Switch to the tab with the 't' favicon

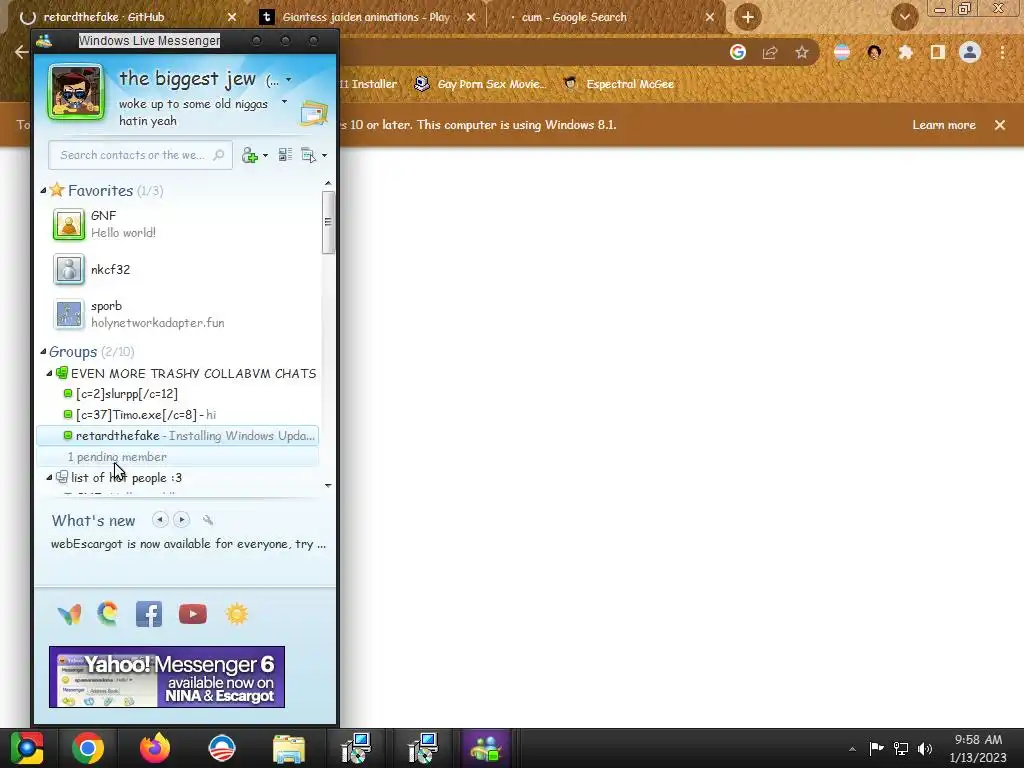[x=367, y=18]
